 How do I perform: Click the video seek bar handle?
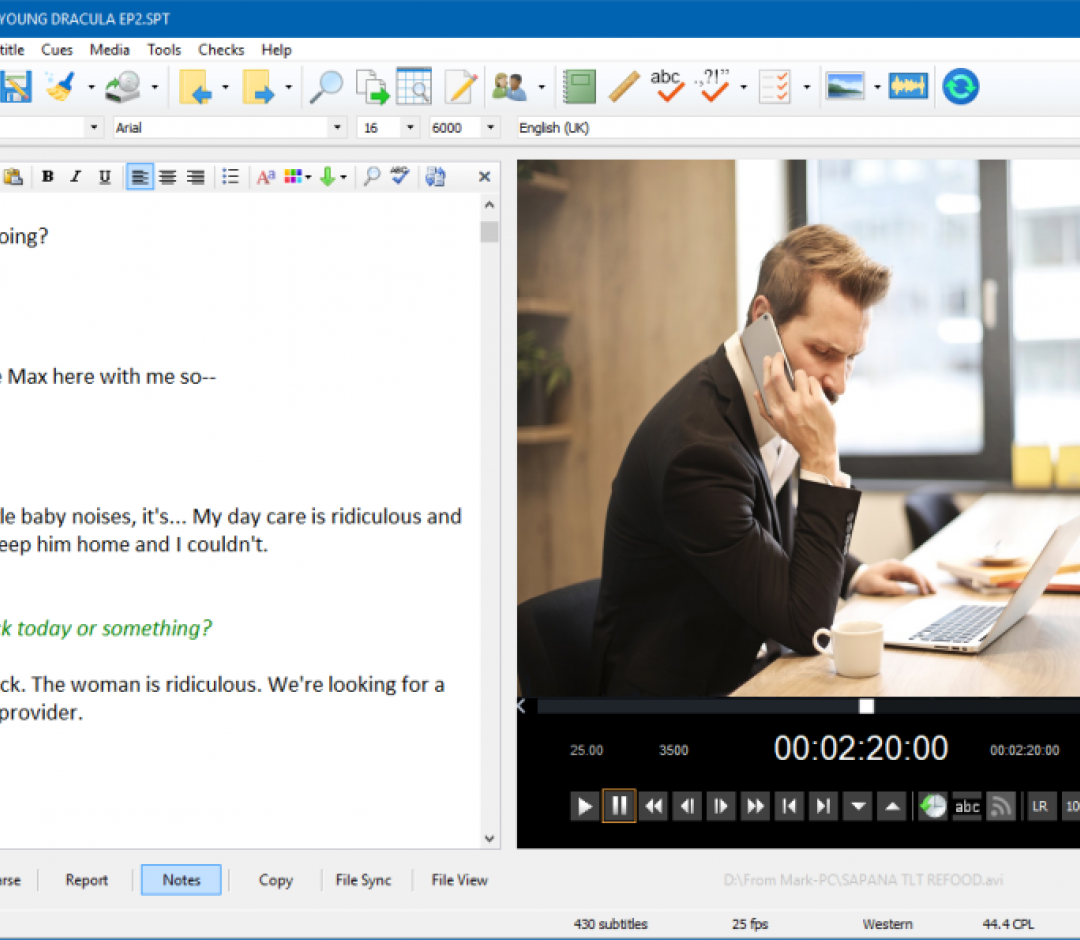(866, 706)
